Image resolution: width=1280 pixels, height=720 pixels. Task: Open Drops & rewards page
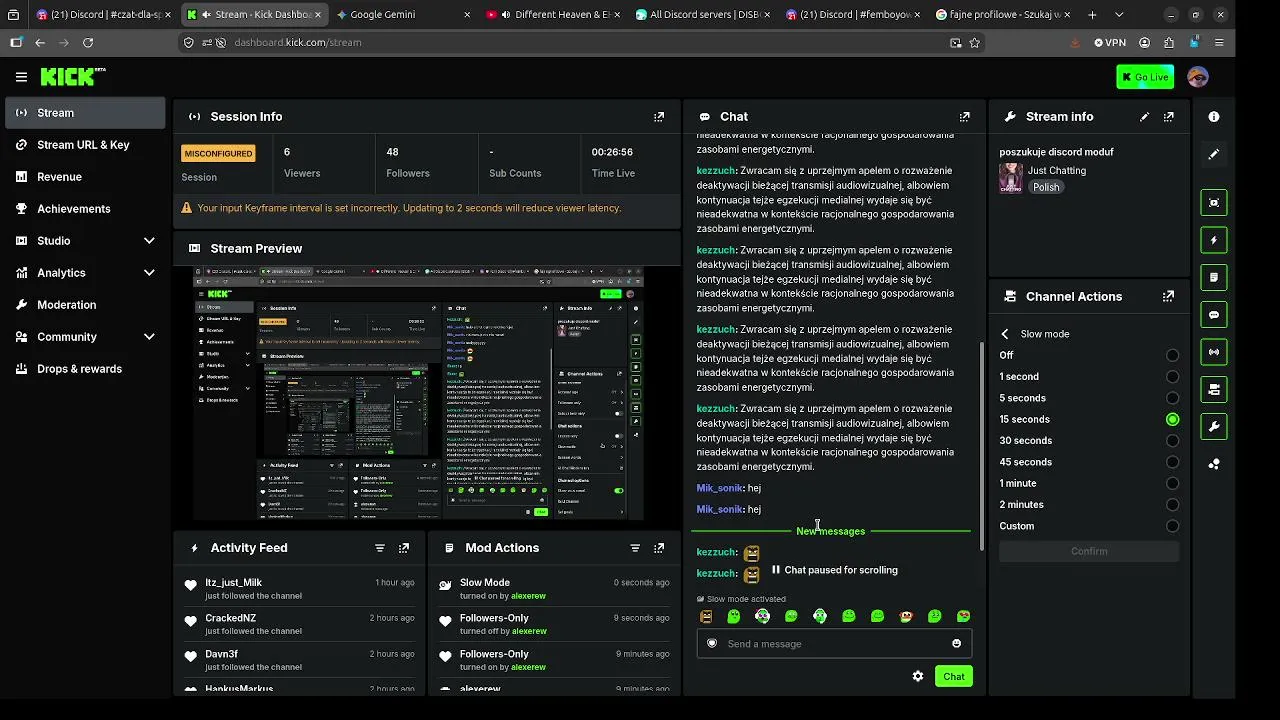[85, 369]
